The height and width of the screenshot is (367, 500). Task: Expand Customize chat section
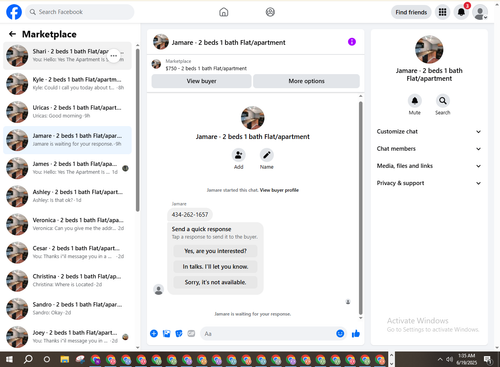point(429,131)
